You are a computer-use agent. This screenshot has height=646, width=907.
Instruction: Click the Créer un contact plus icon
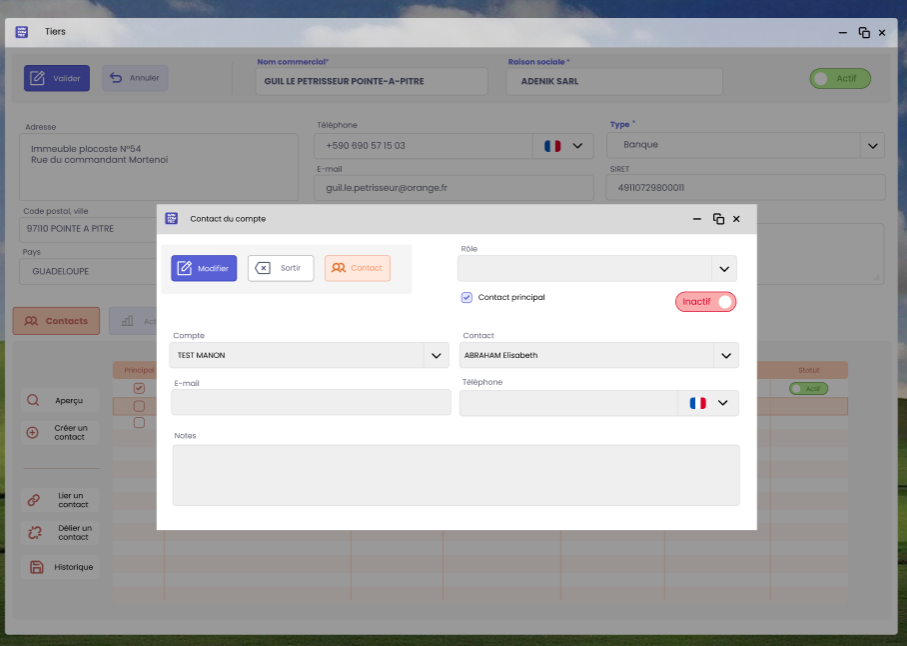pyautogui.click(x=33, y=432)
